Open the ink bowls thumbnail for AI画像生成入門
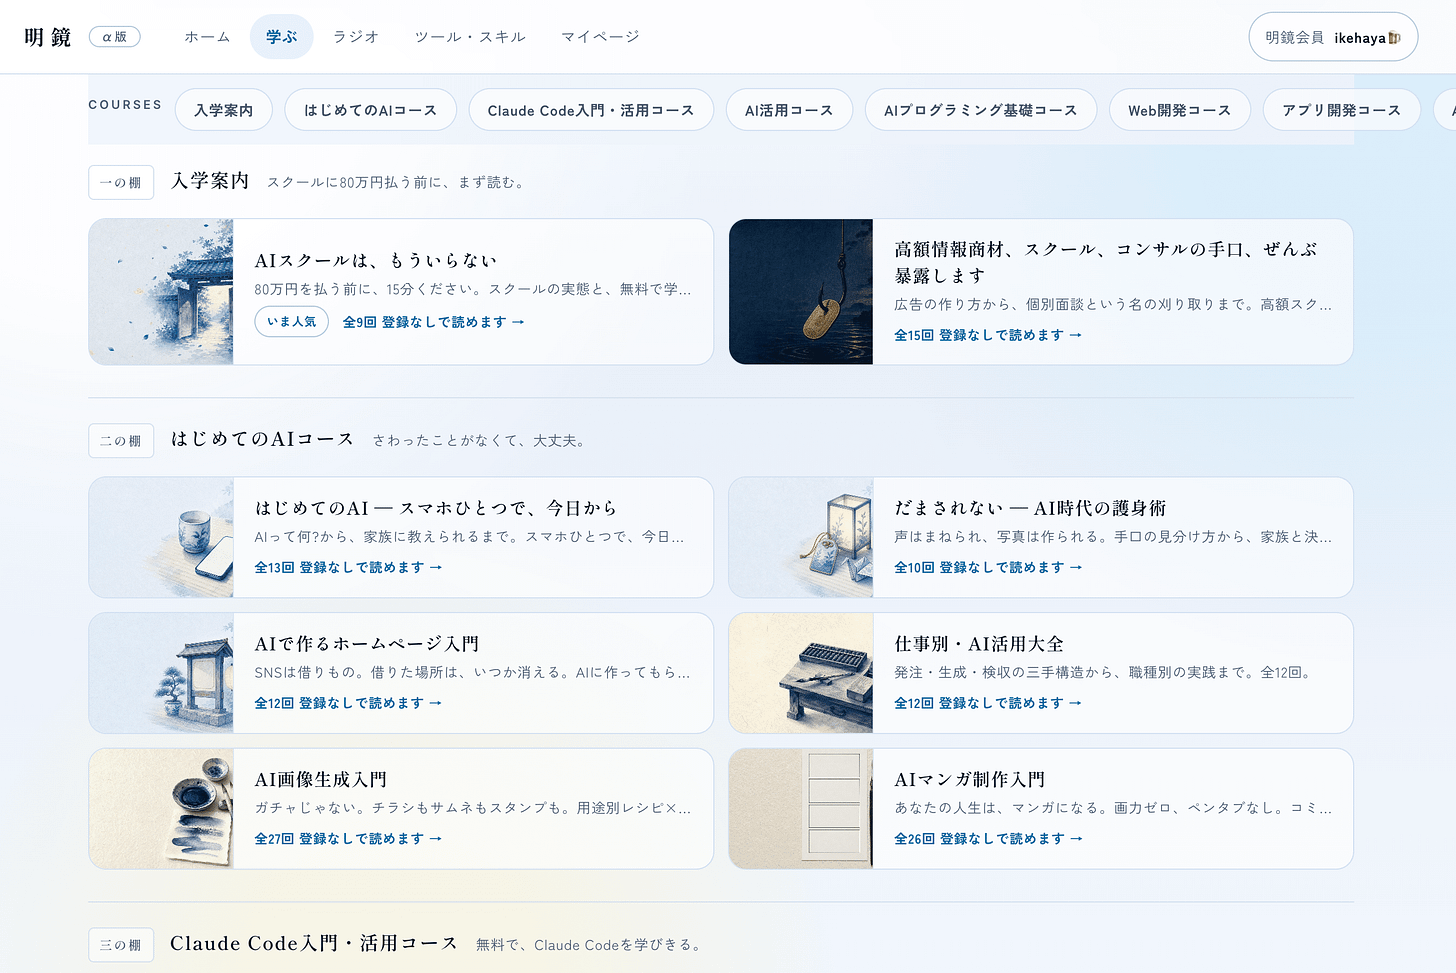1456x973 pixels. 161,809
